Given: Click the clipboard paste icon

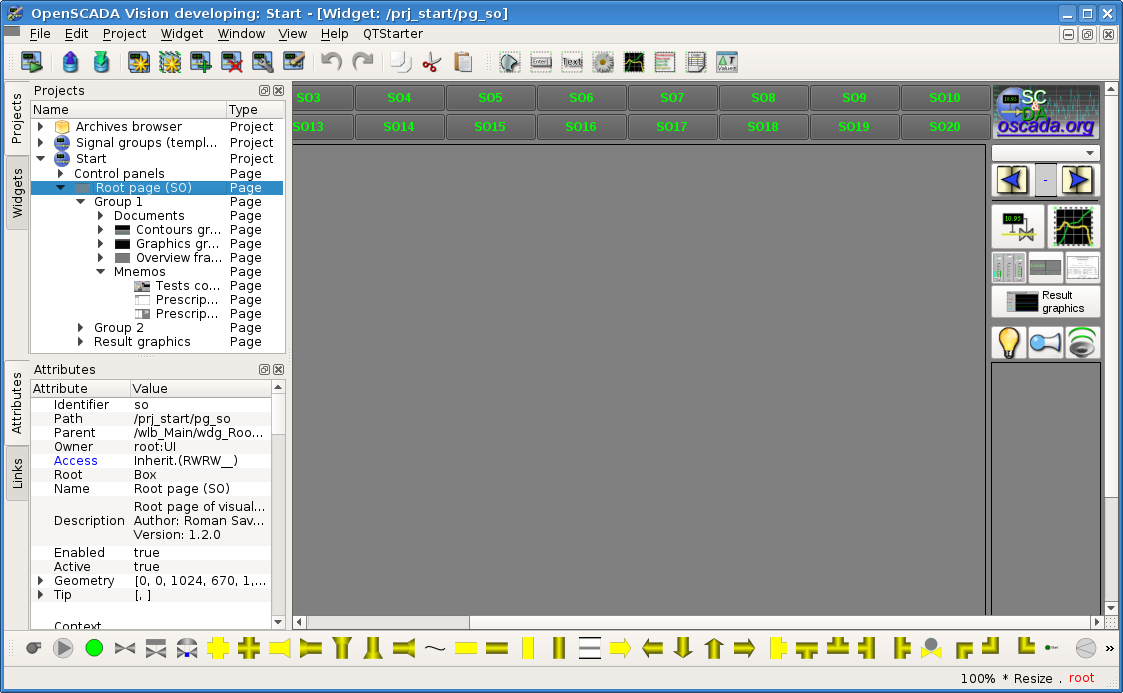Looking at the screenshot, I should click(463, 62).
